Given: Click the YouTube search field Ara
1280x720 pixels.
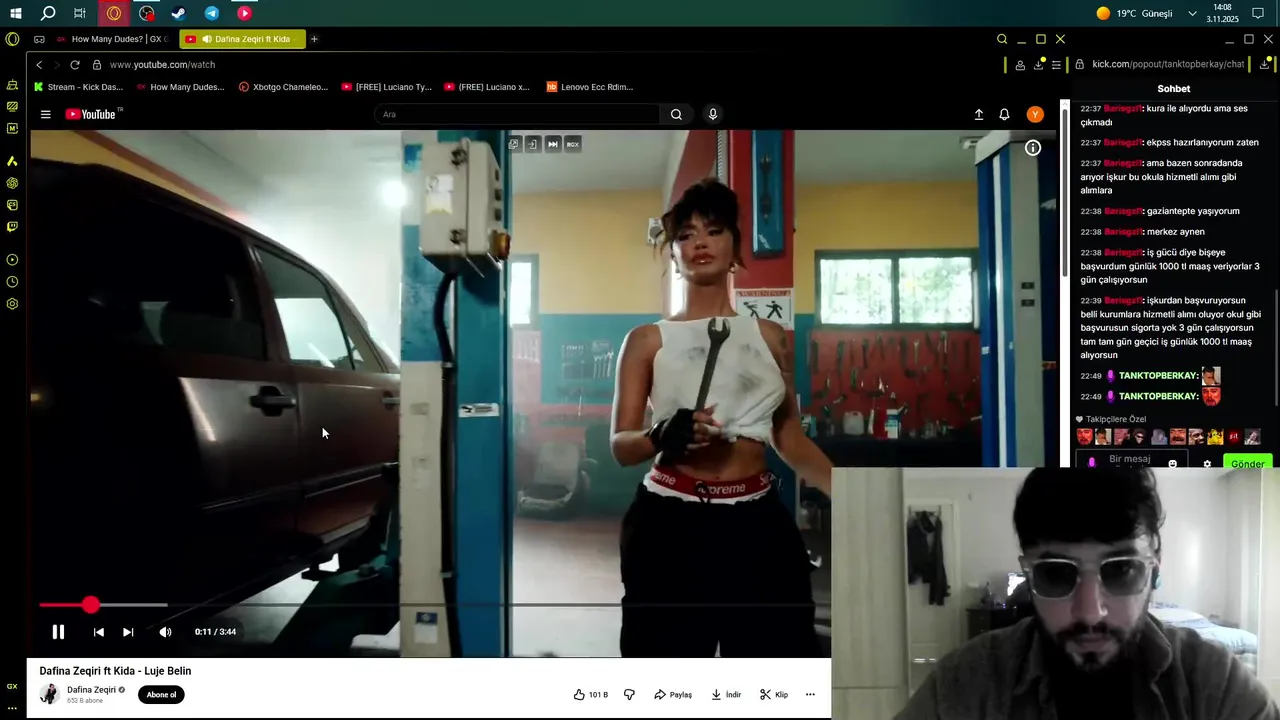Looking at the screenshot, I should [x=516, y=114].
